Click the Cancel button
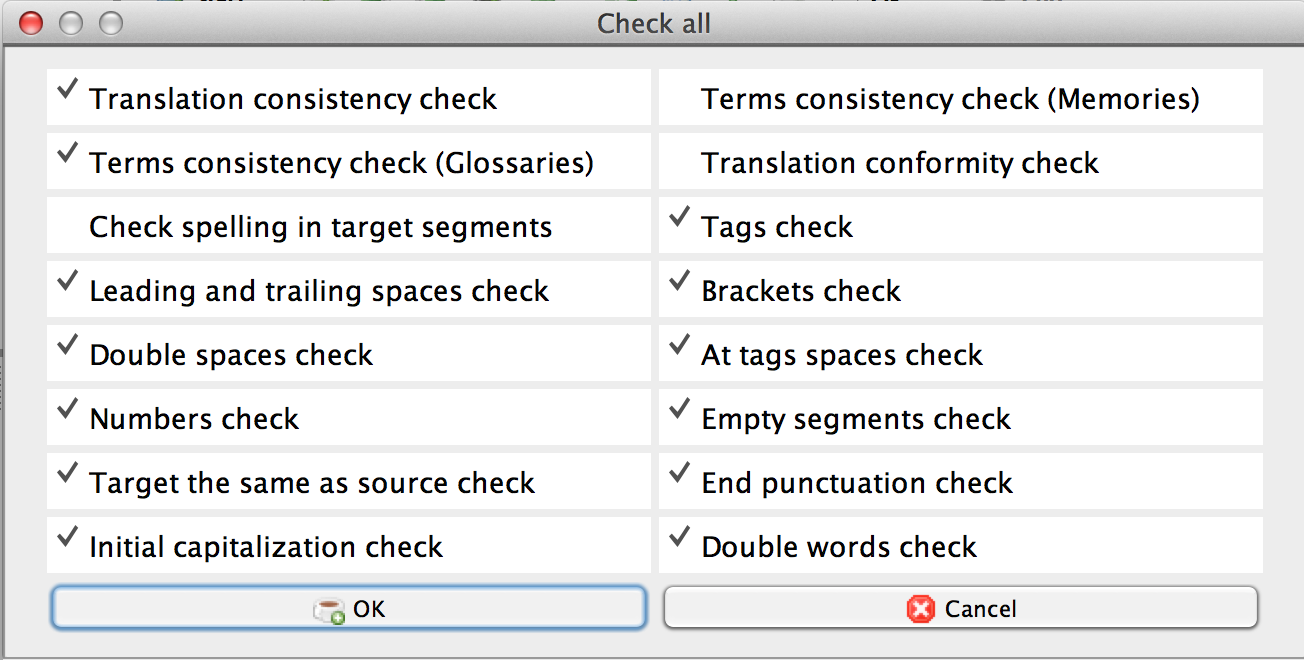The width and height of the screenshot is (1304, 660). [960, 608]
